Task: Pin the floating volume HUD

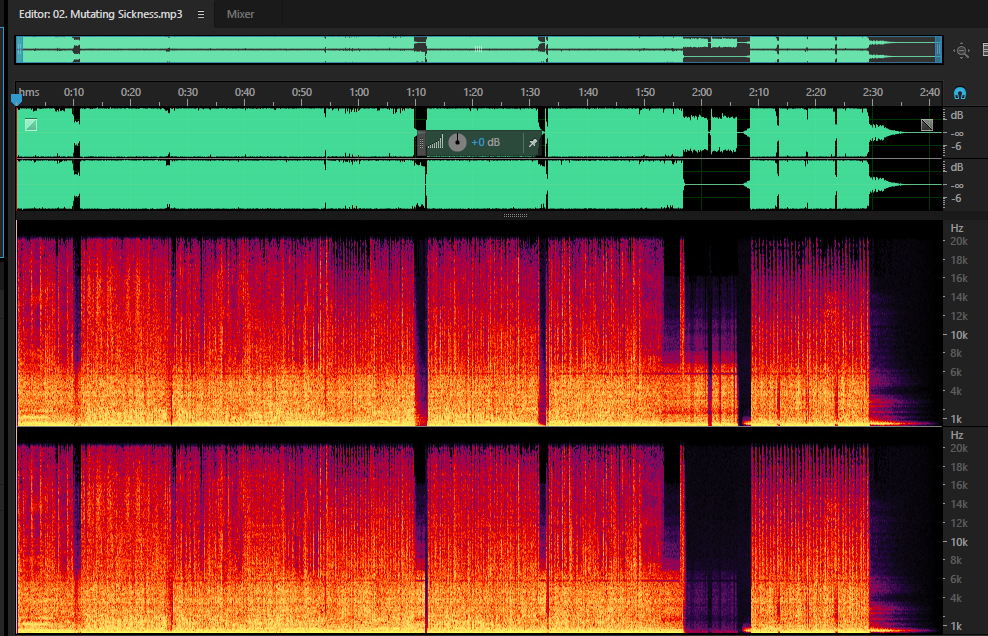Action: (533, 143)
